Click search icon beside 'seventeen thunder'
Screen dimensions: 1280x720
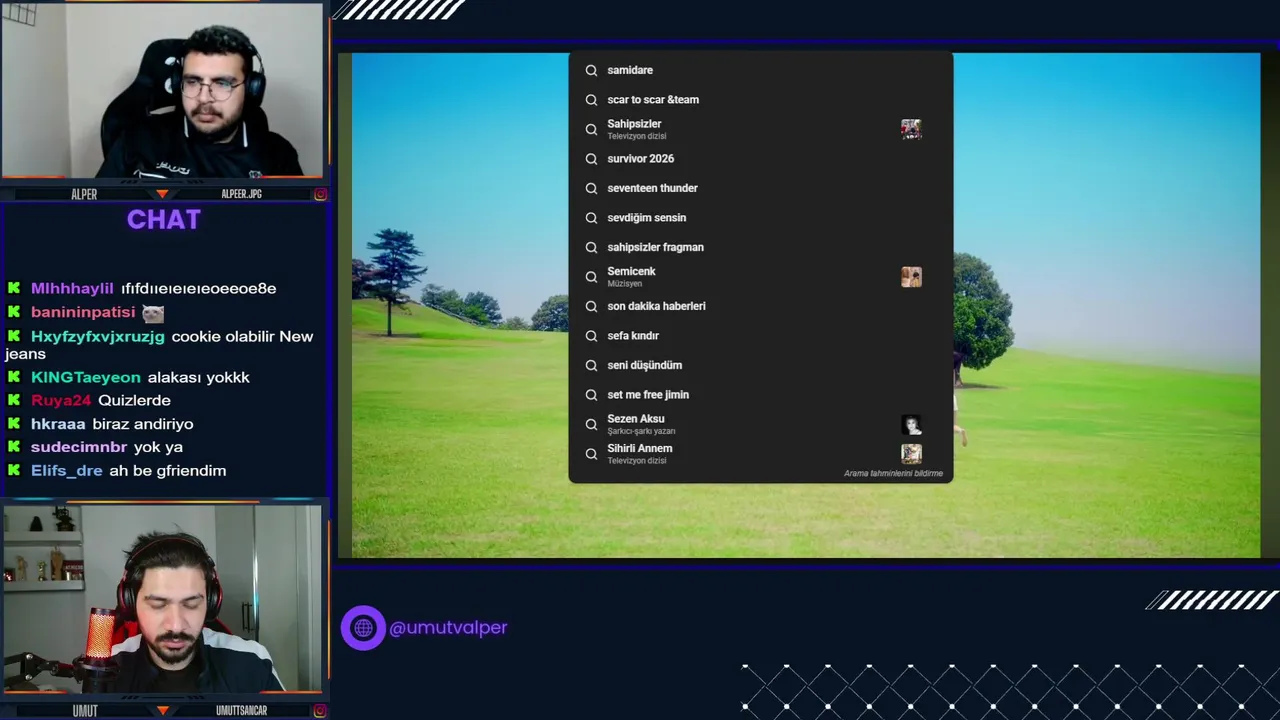[591, 188]
